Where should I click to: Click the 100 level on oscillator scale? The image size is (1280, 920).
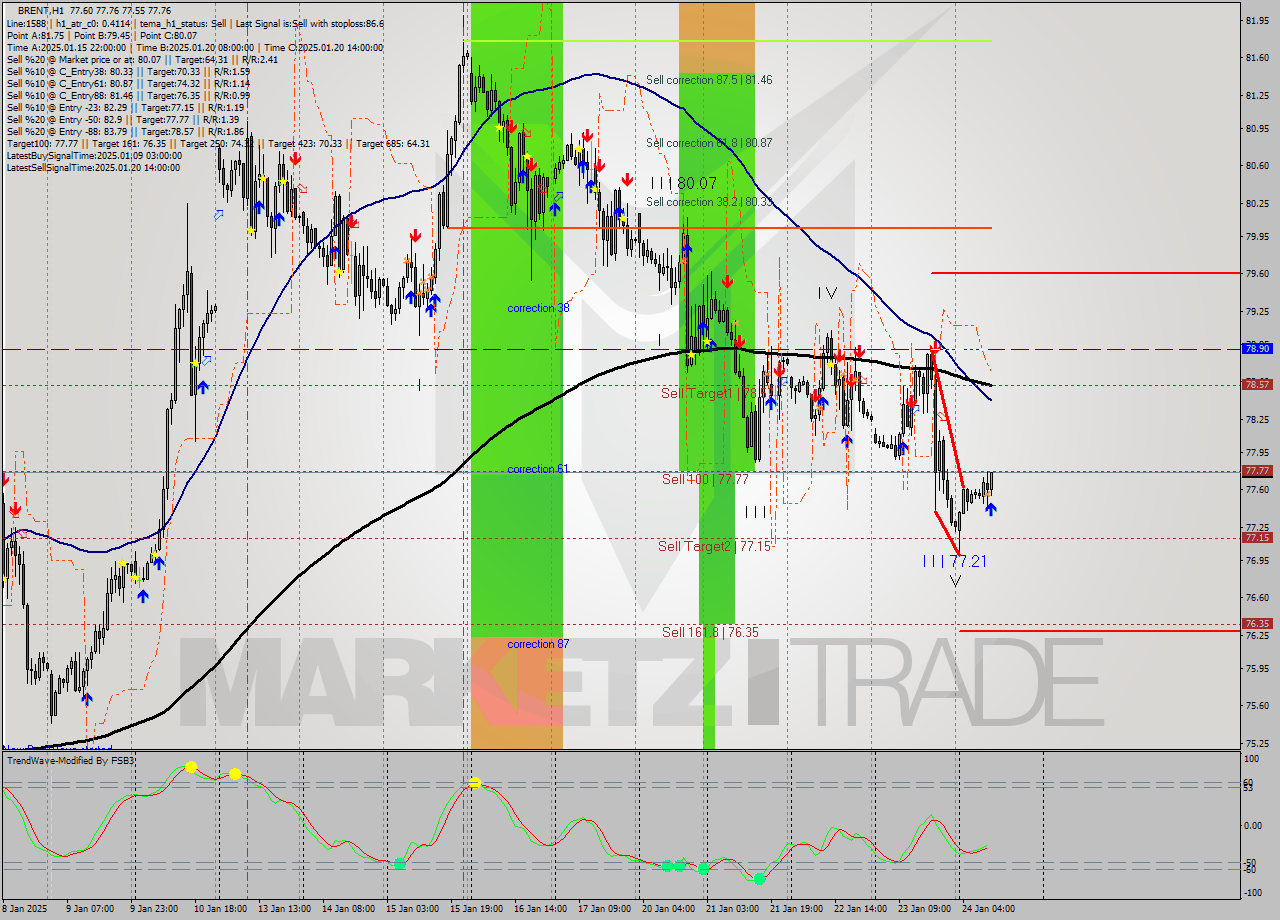point(1250,760)
